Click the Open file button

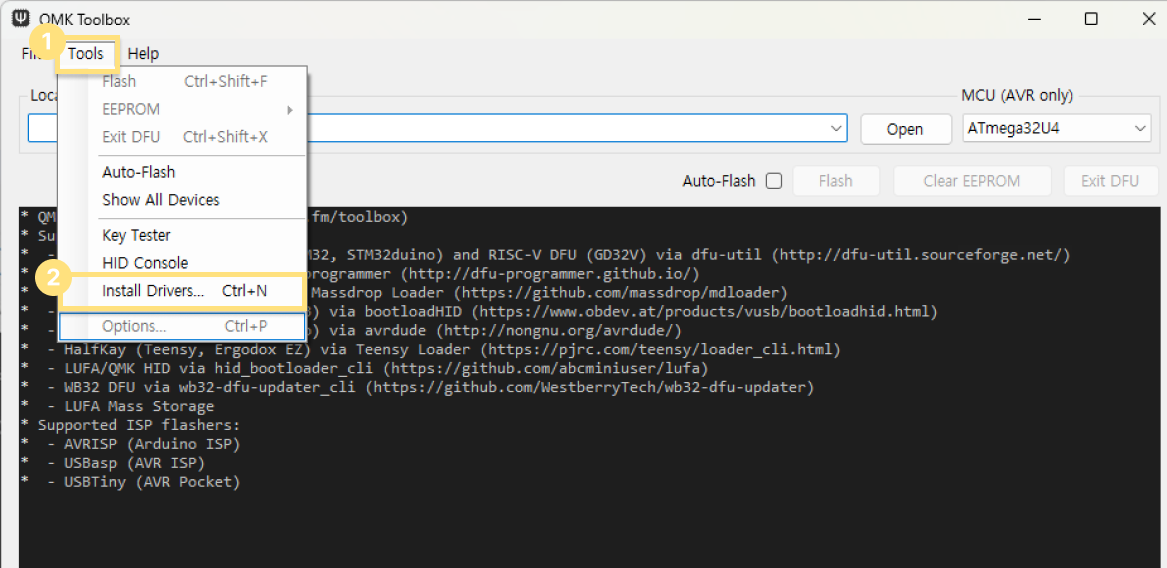pos(905,129)
